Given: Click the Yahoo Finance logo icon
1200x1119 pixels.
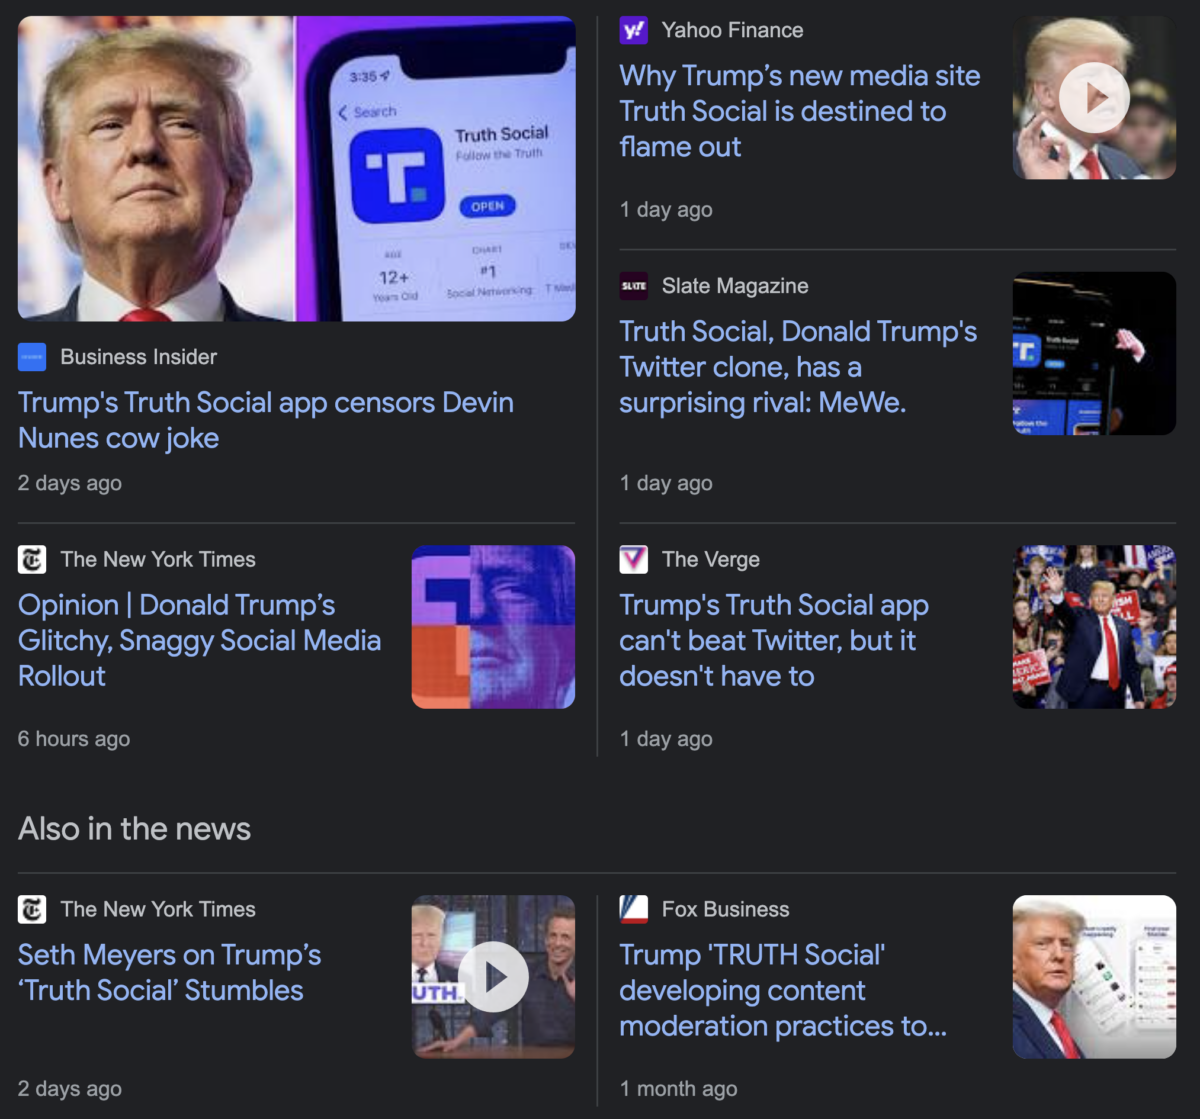Looking at the screenshot, I should click(x=634, y=30).
